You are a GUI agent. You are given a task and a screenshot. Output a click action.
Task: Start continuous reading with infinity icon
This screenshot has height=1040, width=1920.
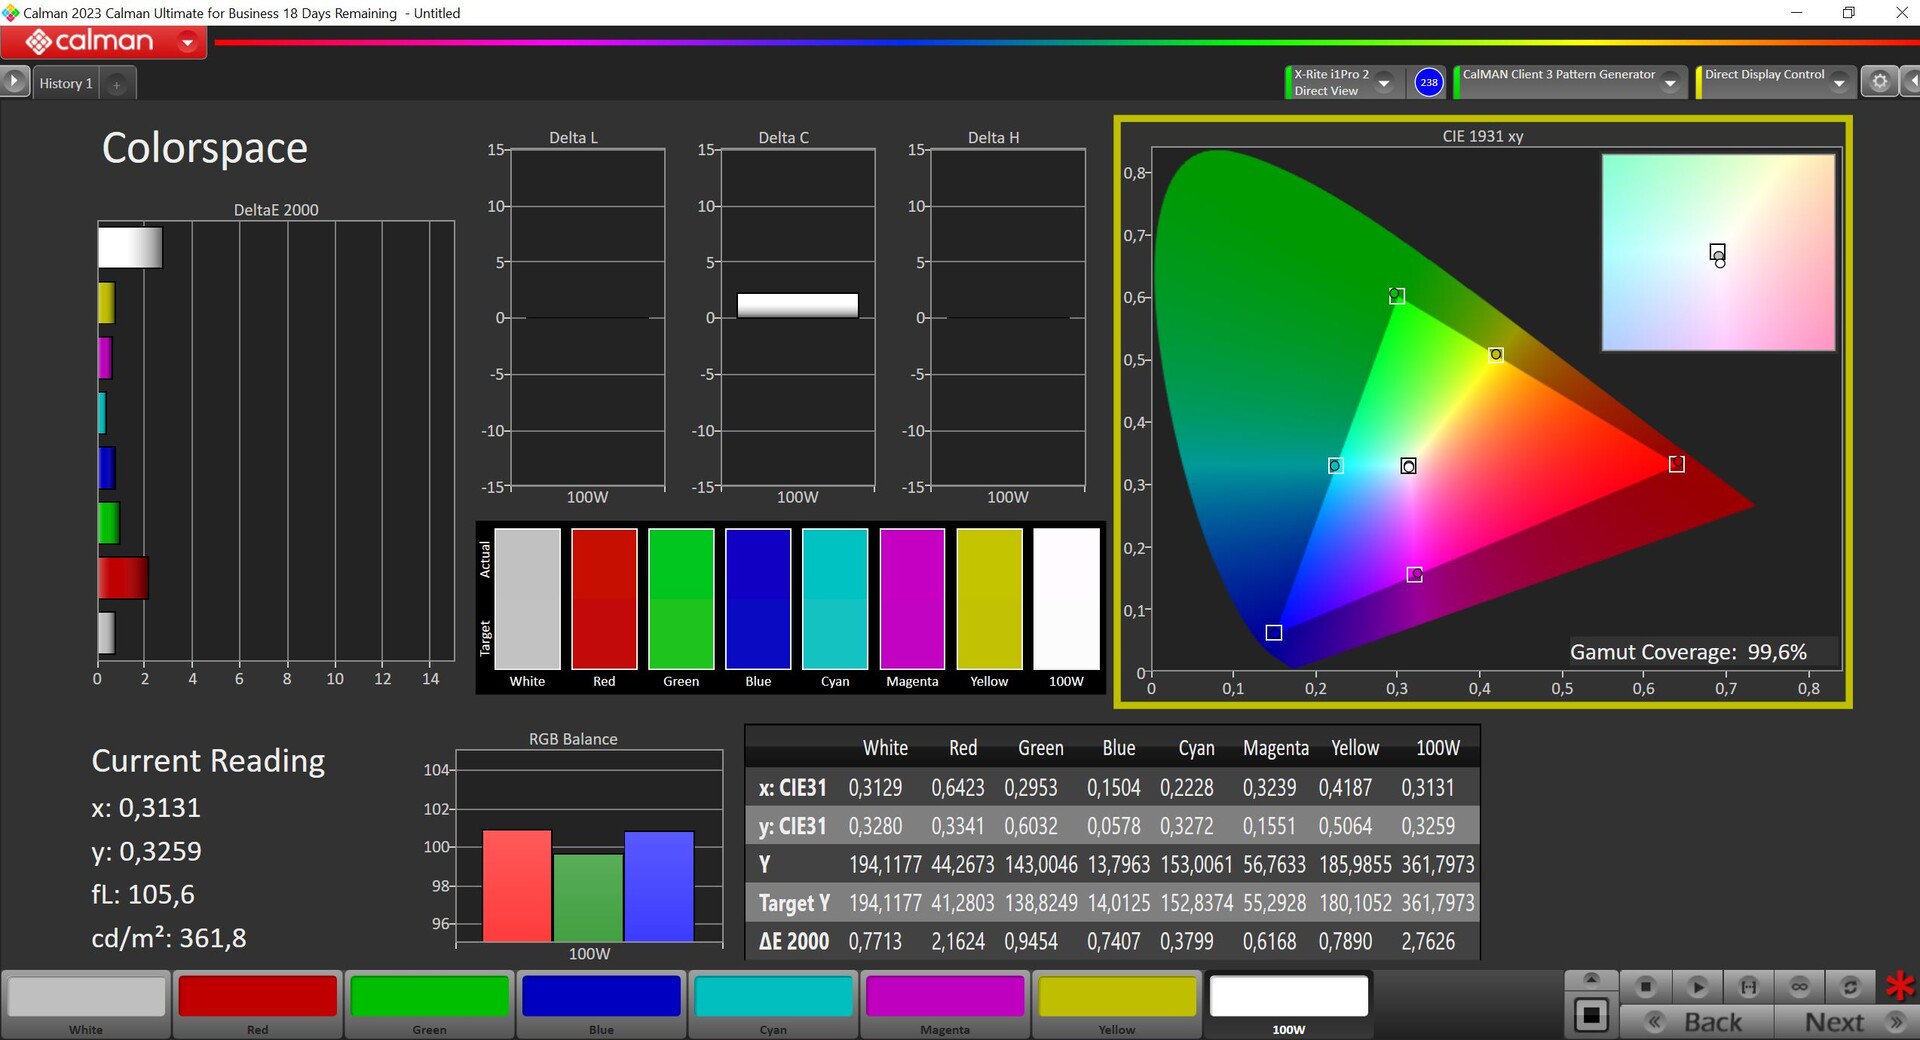pos(1799,987)
